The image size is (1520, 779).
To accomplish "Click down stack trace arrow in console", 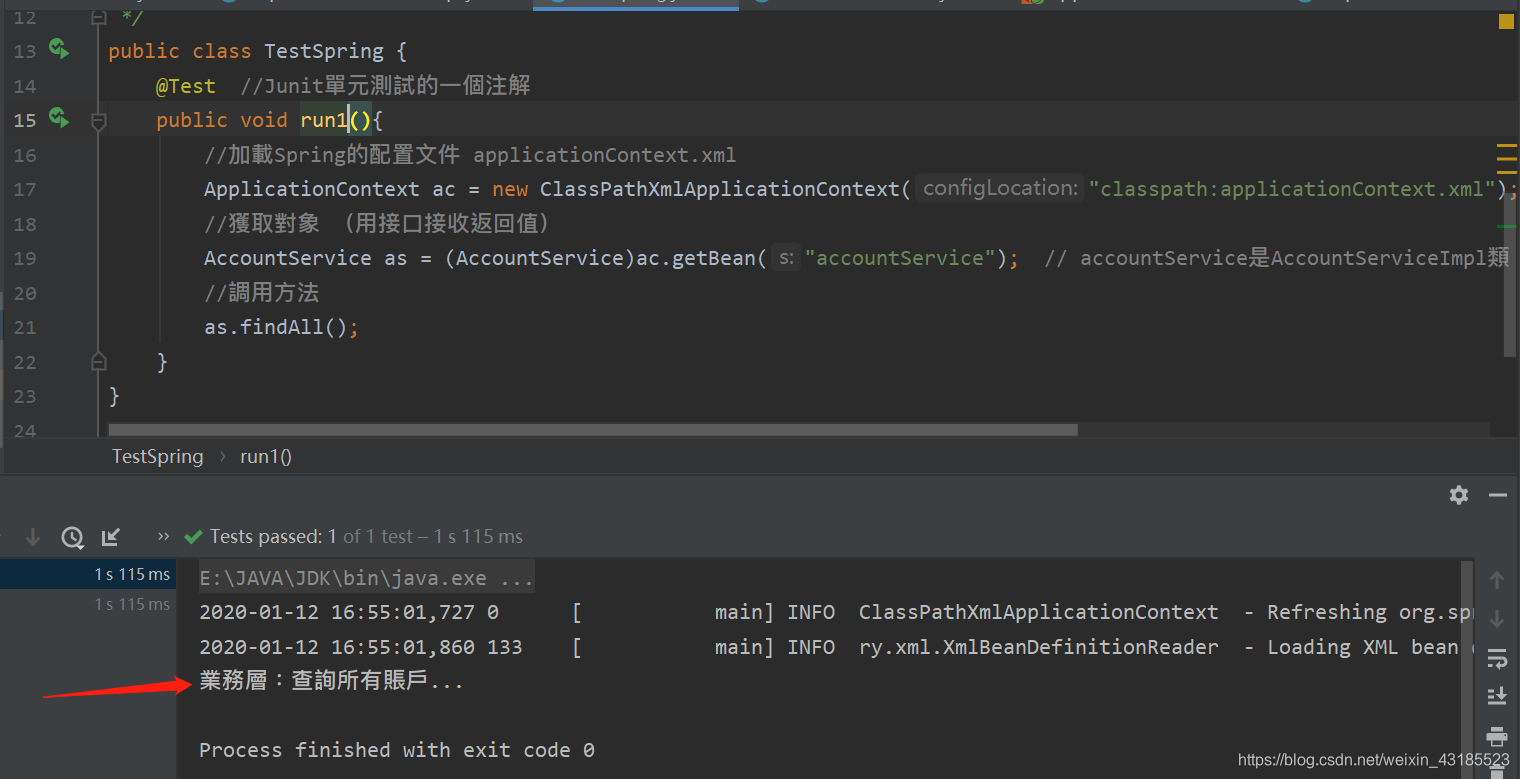I will point(1497,618).
